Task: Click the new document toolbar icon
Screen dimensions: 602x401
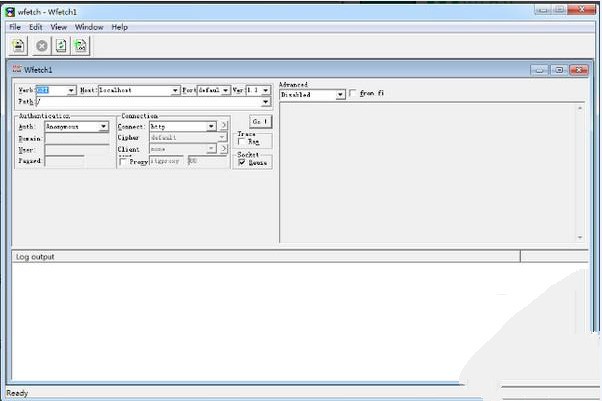Action: click(18, 46)
